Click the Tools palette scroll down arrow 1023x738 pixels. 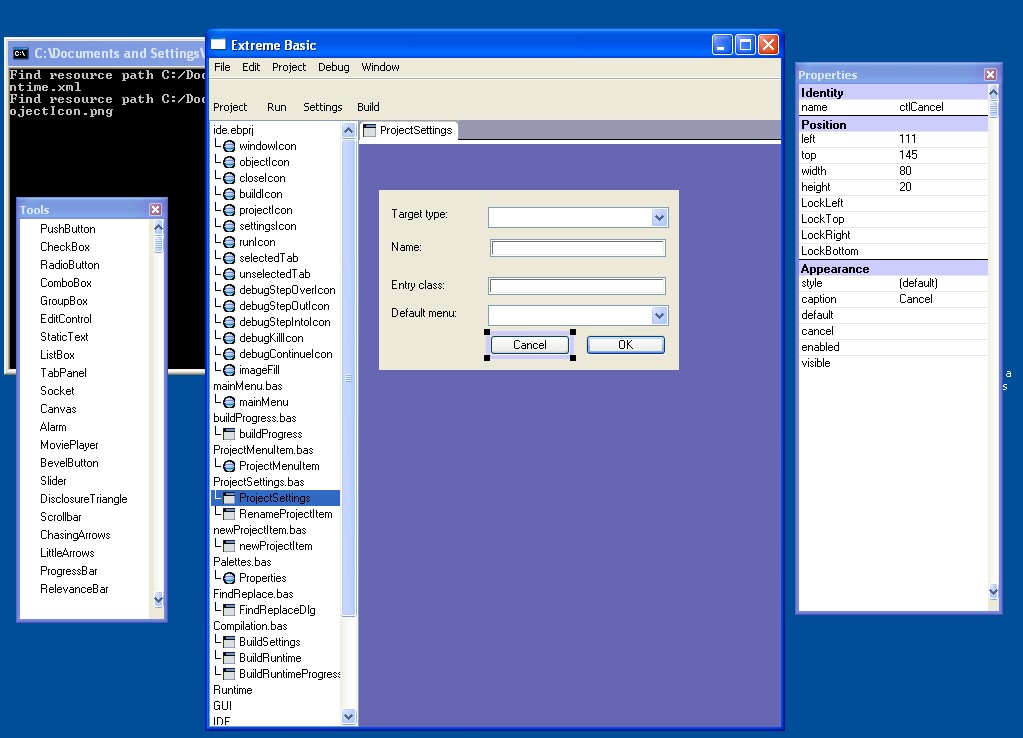(158, 599)
